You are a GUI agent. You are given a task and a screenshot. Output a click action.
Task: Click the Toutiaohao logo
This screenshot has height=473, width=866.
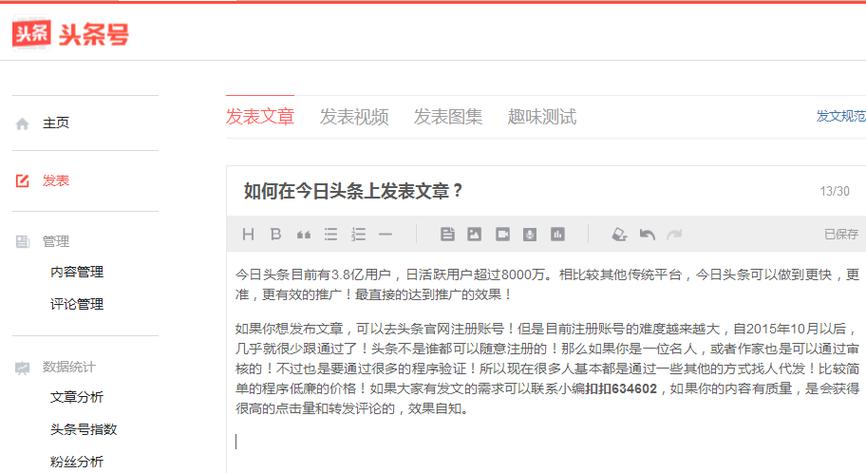[70, 34]
